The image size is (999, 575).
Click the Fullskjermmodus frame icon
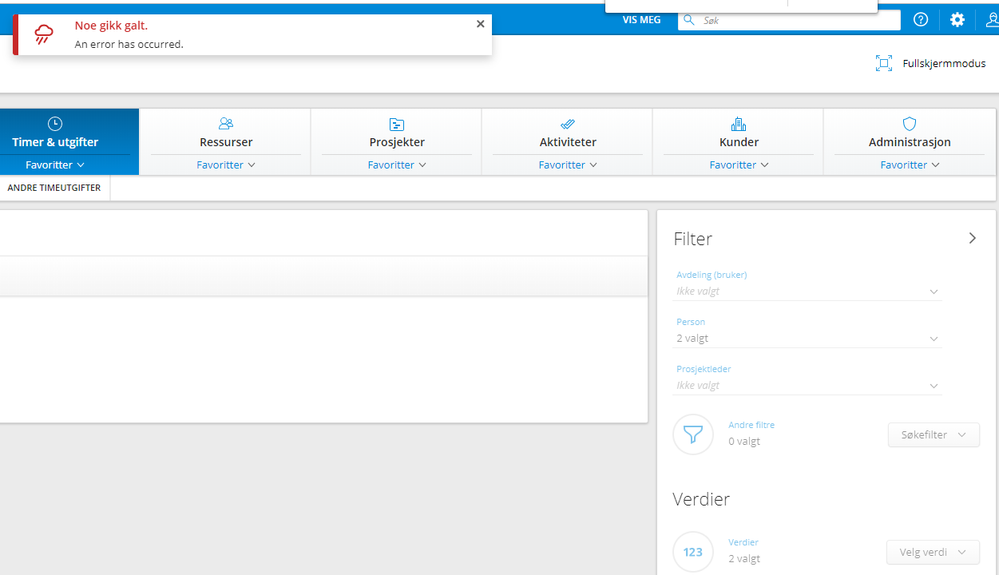coord(884,63)
